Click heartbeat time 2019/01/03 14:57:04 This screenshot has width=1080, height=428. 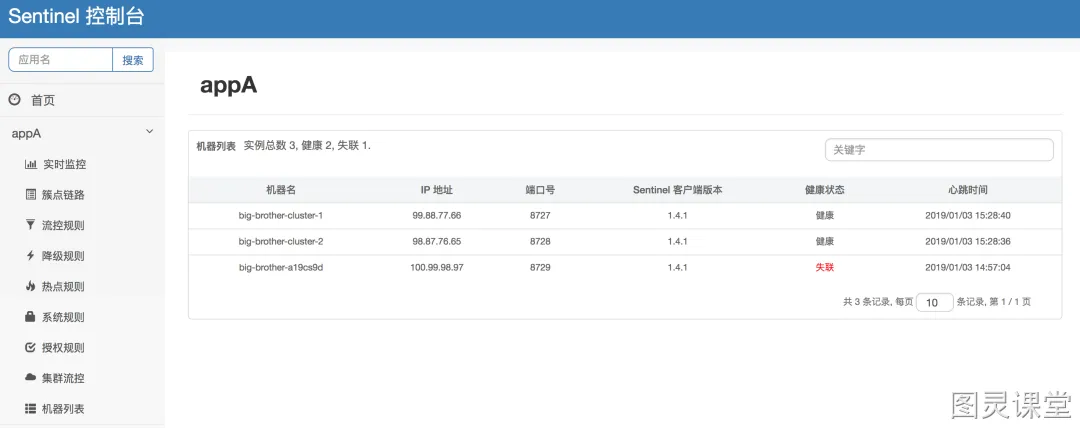click(968, 267)
